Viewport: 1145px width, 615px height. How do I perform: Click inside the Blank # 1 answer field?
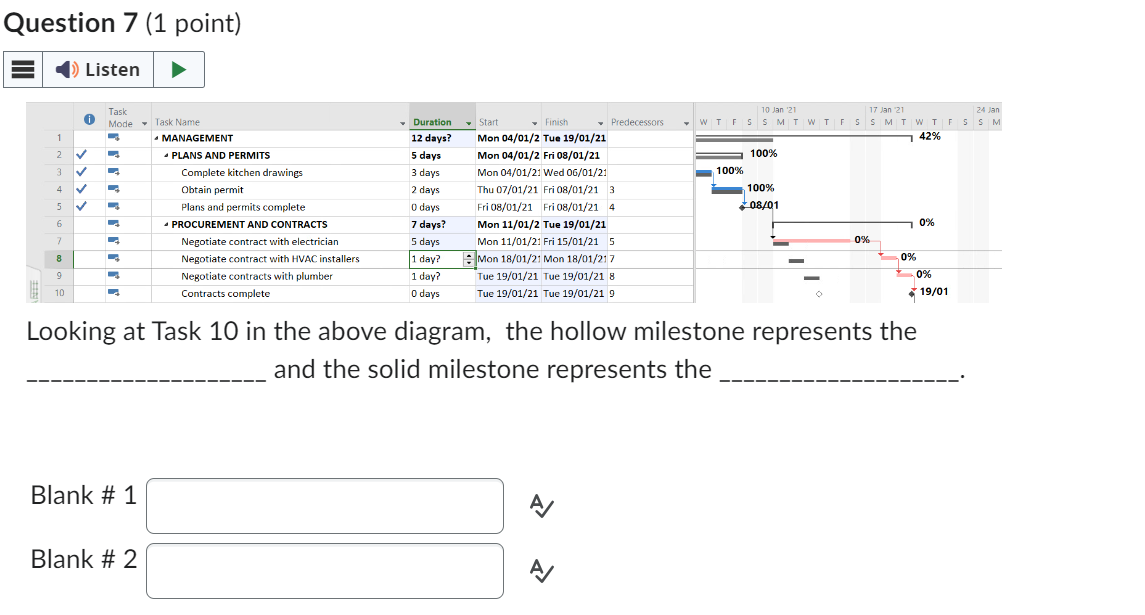point(325,505)
